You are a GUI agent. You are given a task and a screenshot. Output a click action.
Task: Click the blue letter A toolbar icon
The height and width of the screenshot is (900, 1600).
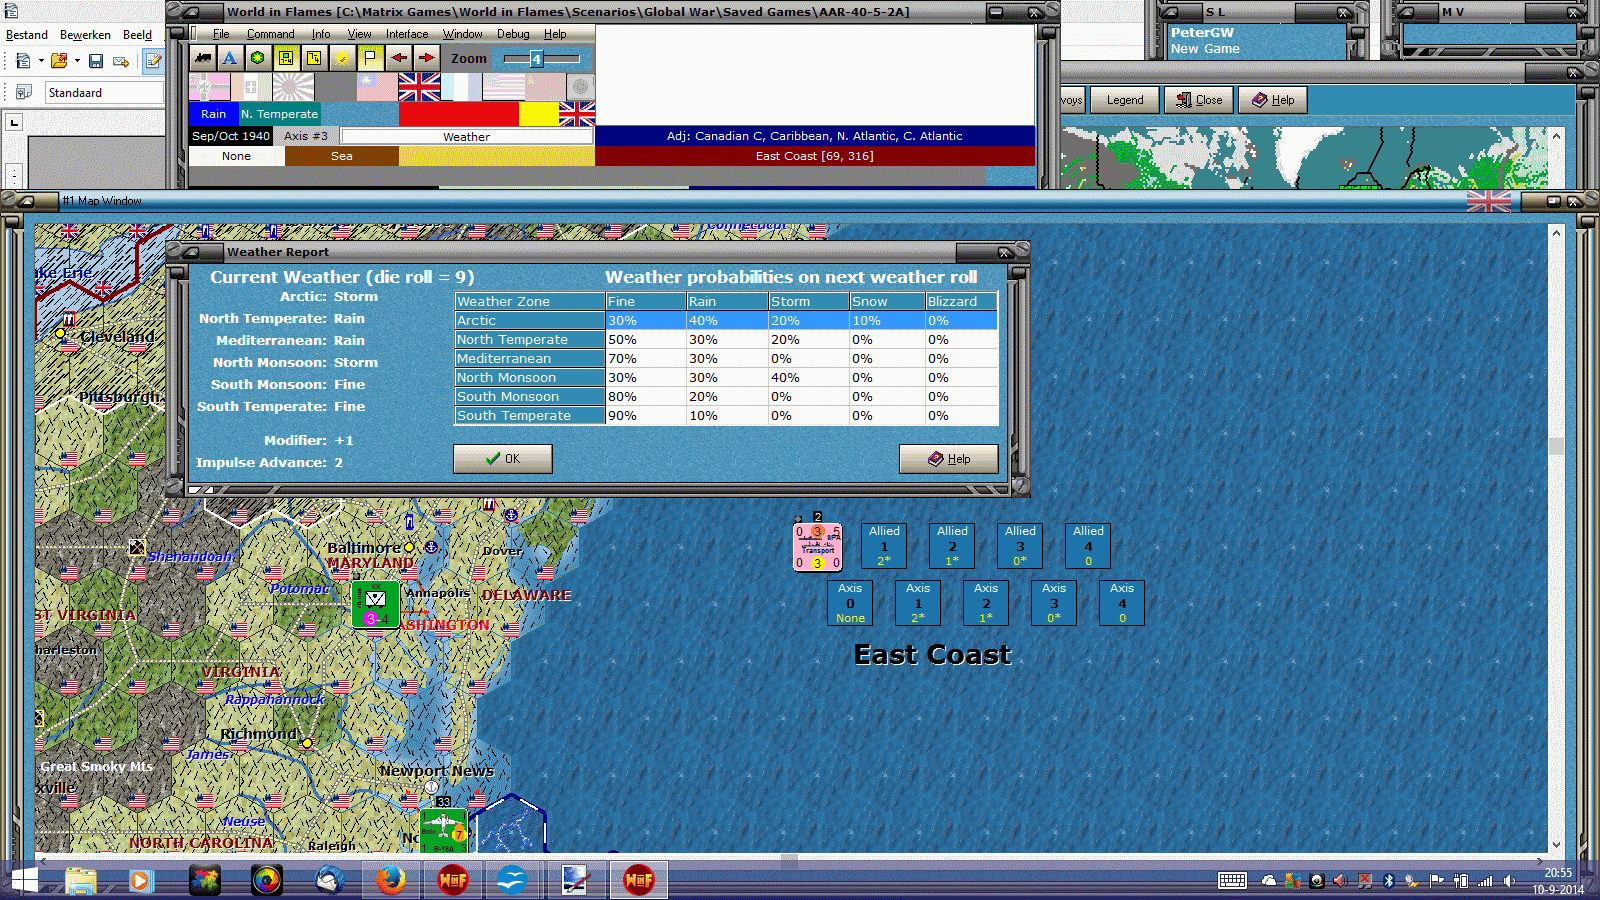point(230,58)
